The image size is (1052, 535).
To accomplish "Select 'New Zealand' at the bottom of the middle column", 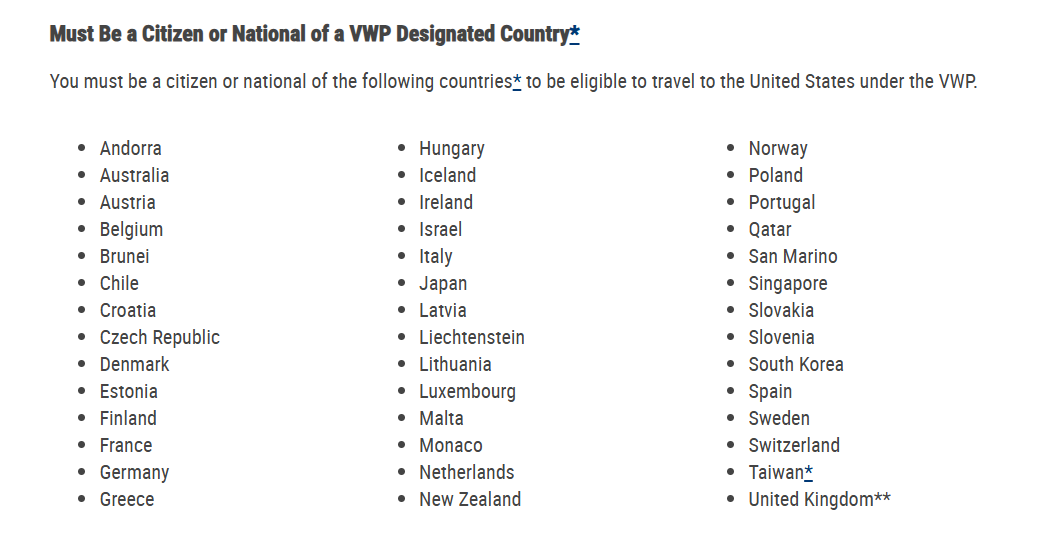I will [x=470, y=499].
